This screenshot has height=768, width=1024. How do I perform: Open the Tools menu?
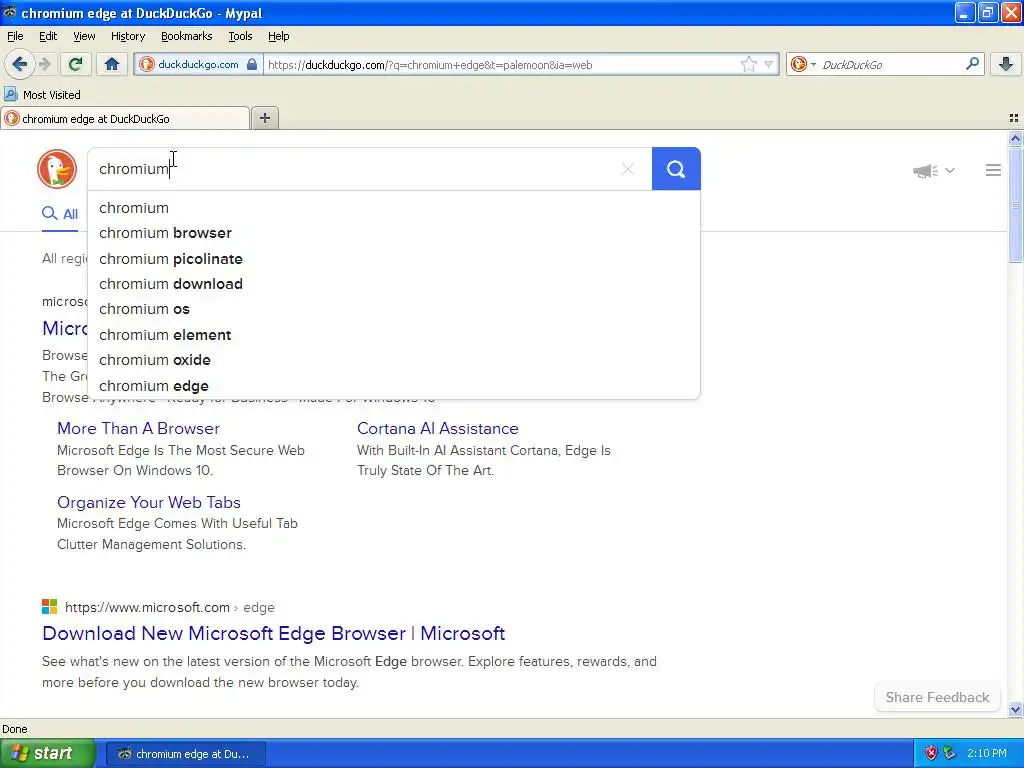click(240, 36)
